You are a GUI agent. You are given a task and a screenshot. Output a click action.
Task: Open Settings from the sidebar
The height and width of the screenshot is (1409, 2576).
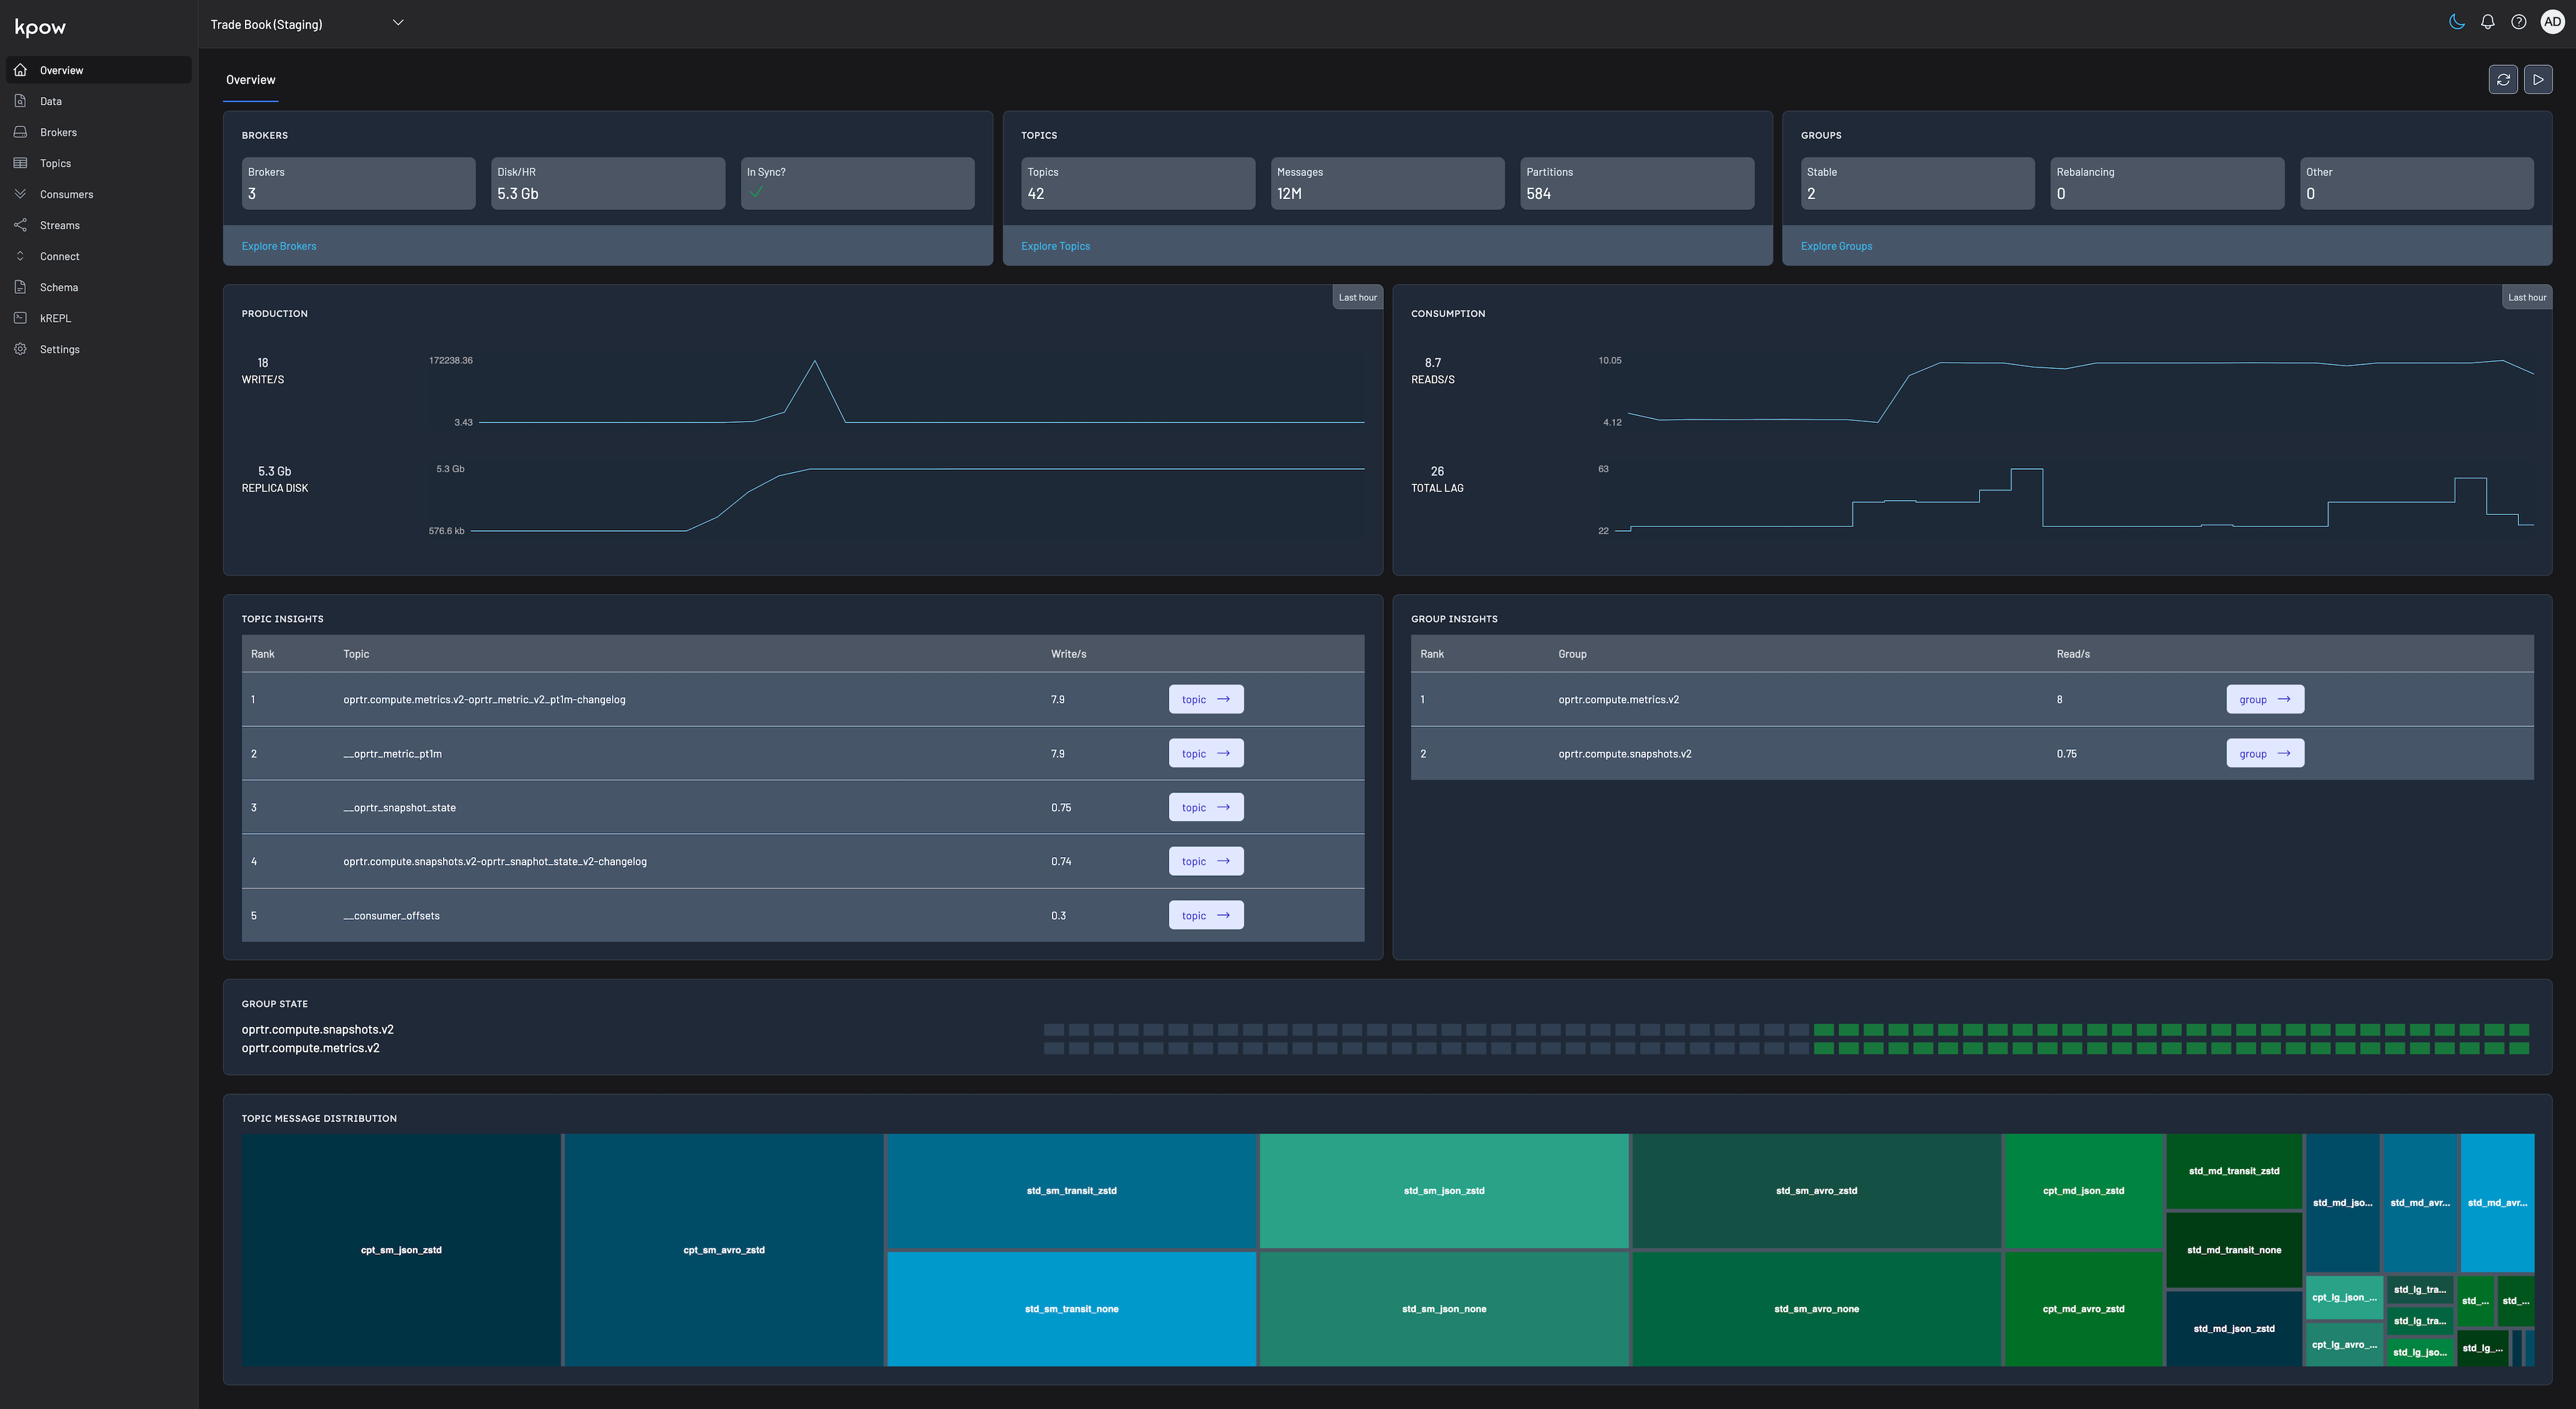pos(59,349)
